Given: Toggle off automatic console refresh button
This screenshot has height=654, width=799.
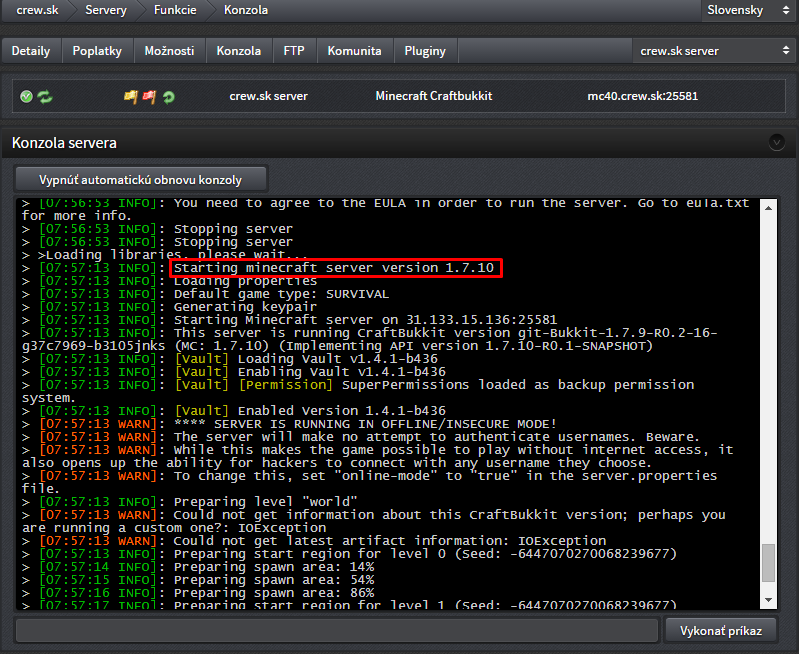Looking at the screenshot, I should pyautogui.click(x=141, y=179).
